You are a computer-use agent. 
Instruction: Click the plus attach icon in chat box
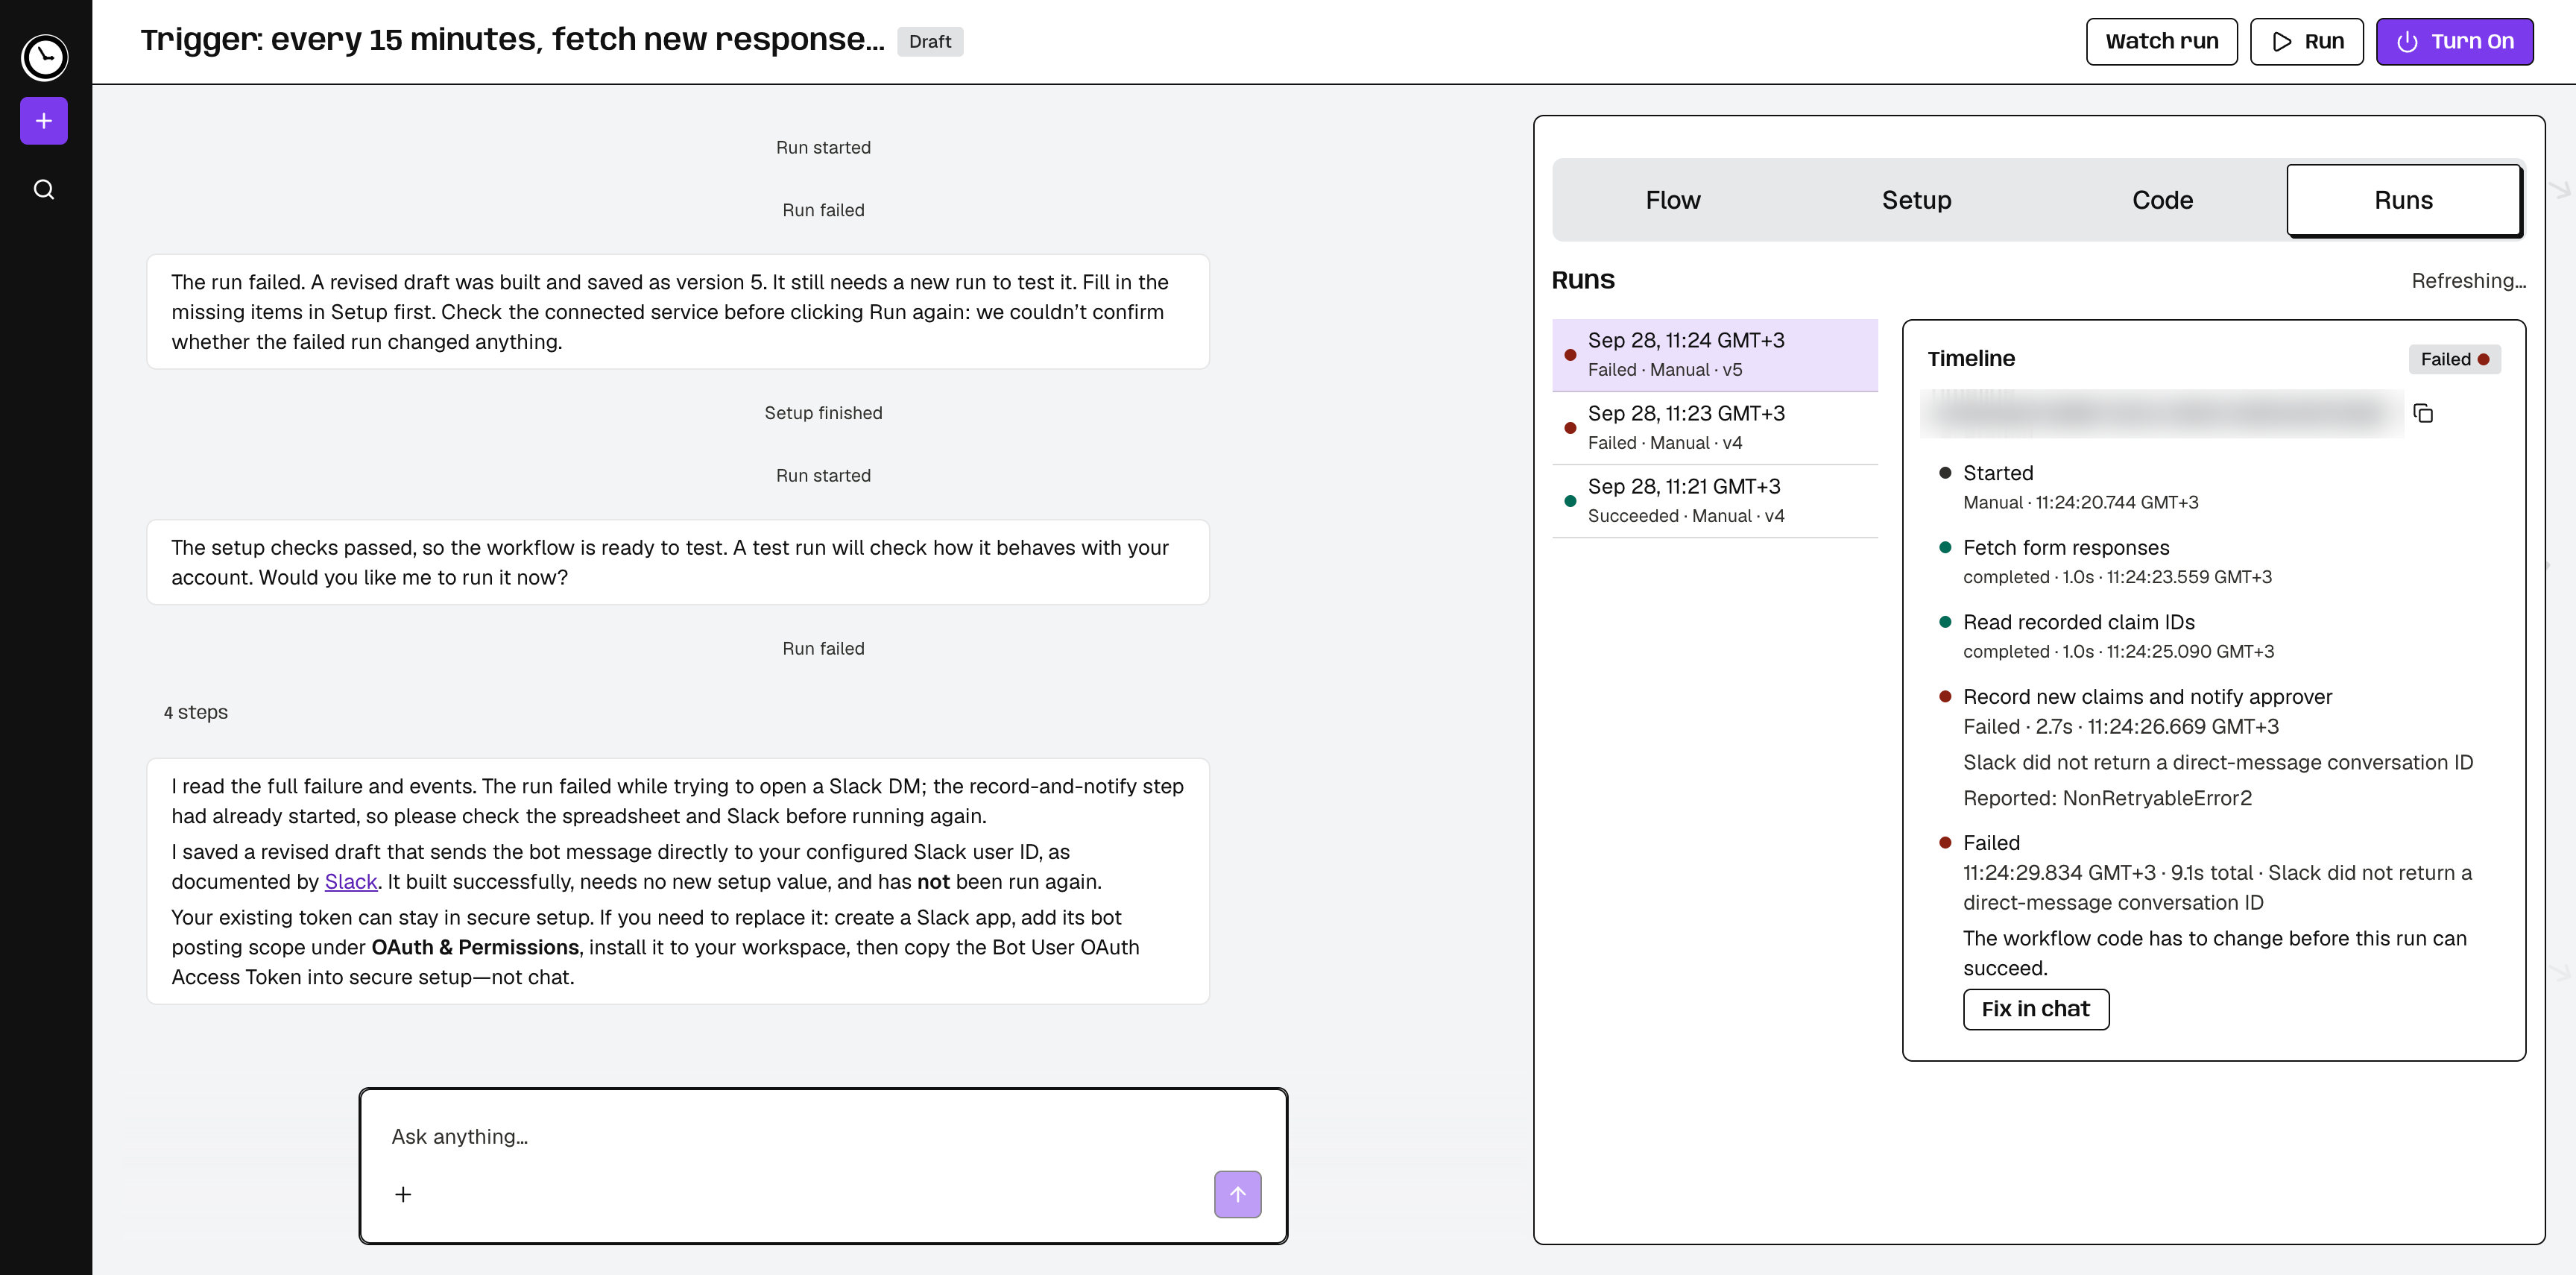tap(403, 1194)
